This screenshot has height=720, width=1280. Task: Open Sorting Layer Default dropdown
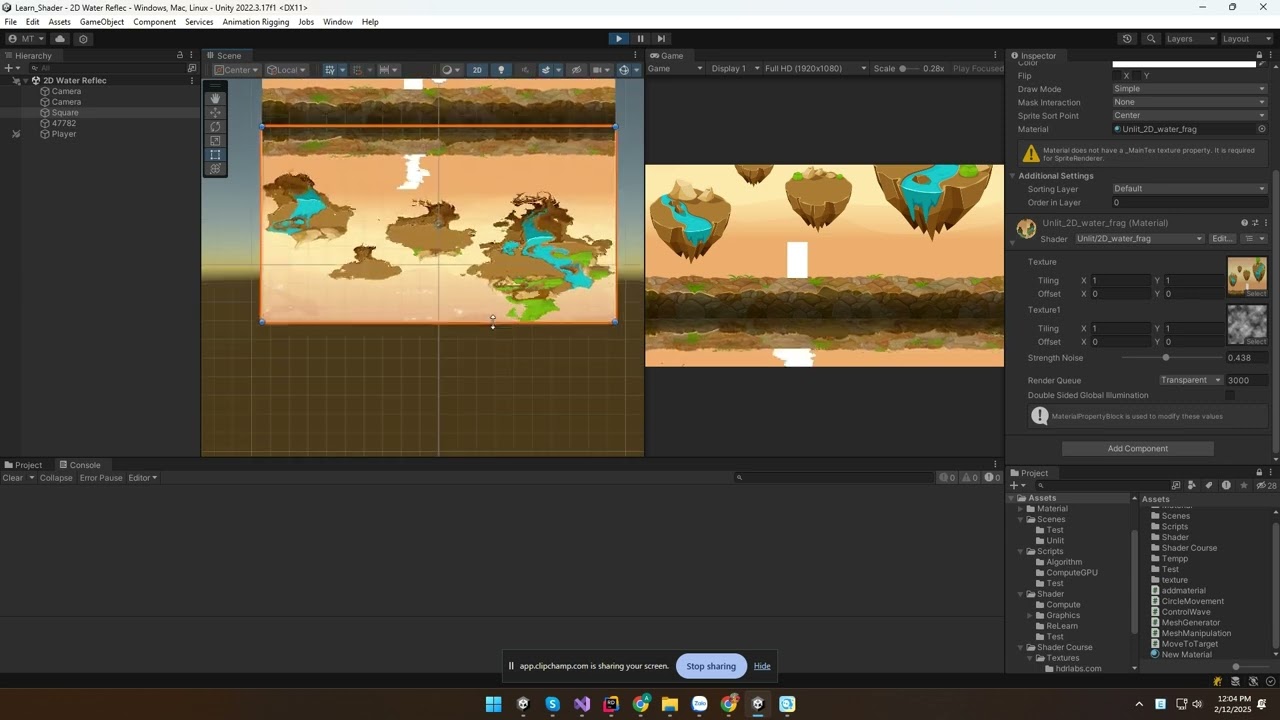[x=1189, y=188]
